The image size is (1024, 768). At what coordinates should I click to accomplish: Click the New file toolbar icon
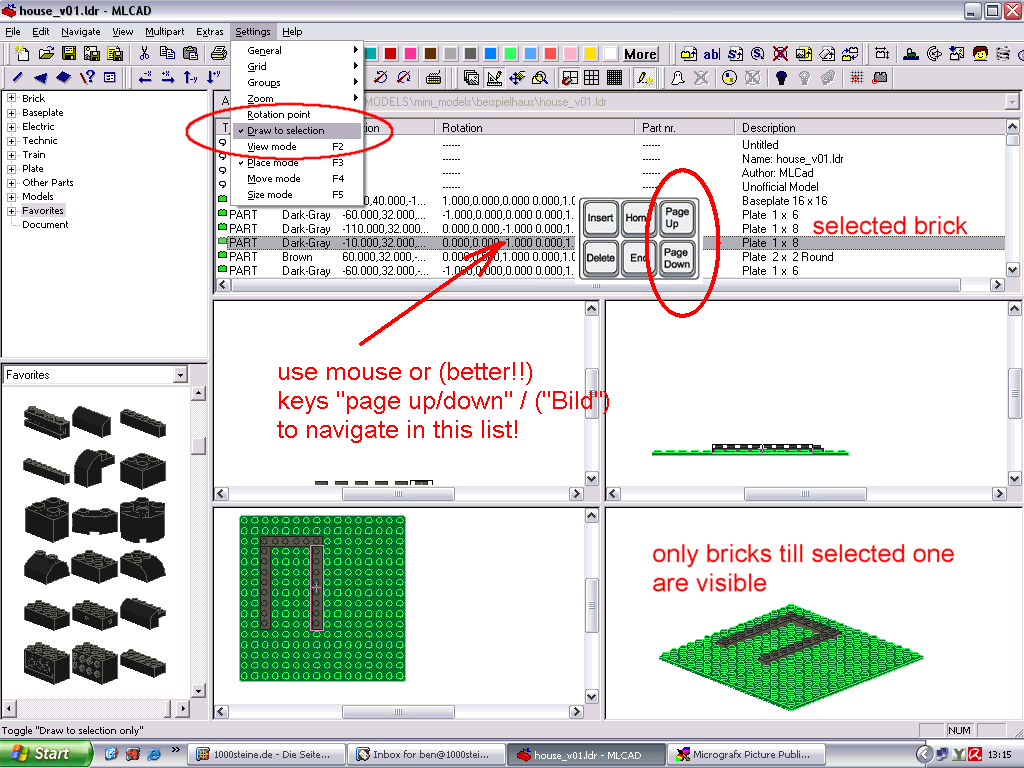[22, 54]
